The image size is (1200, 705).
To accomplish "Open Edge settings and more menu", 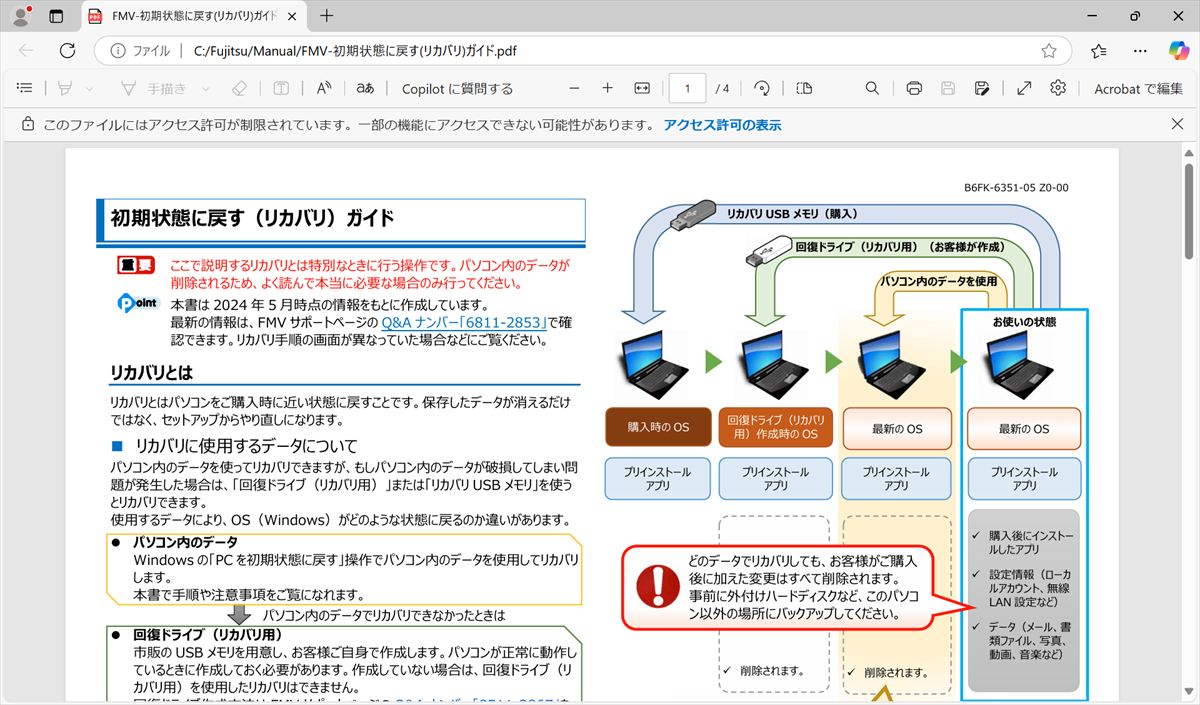I will pos(1140,51).
